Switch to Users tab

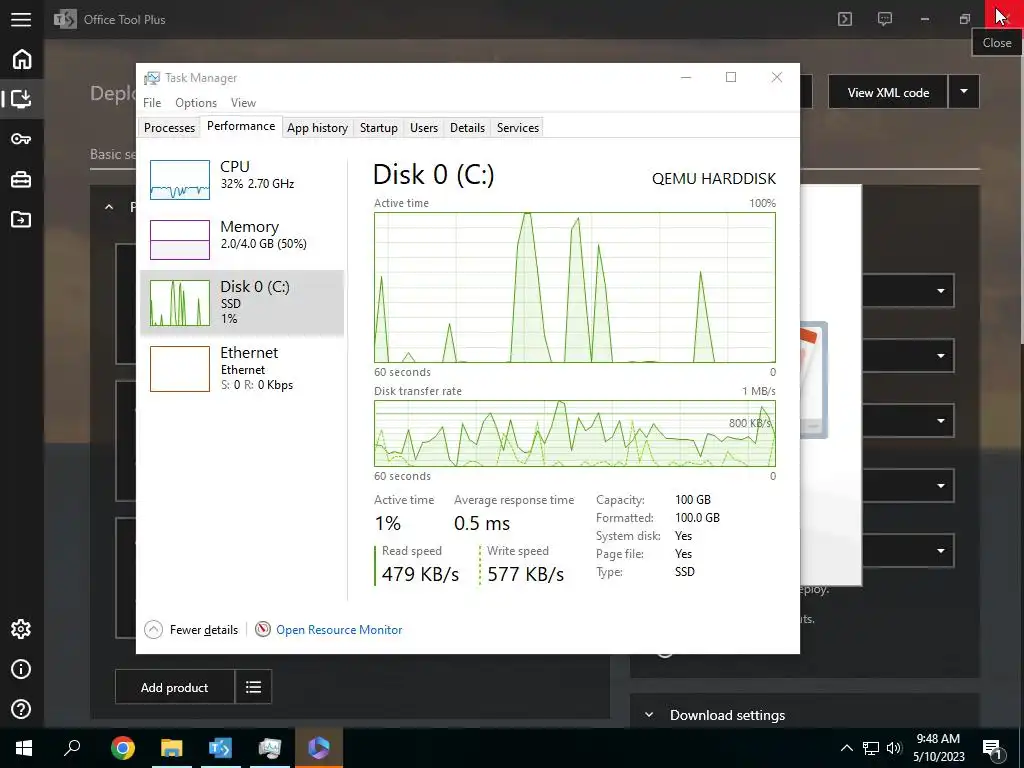pyautogui.click(x=424, y=127)
